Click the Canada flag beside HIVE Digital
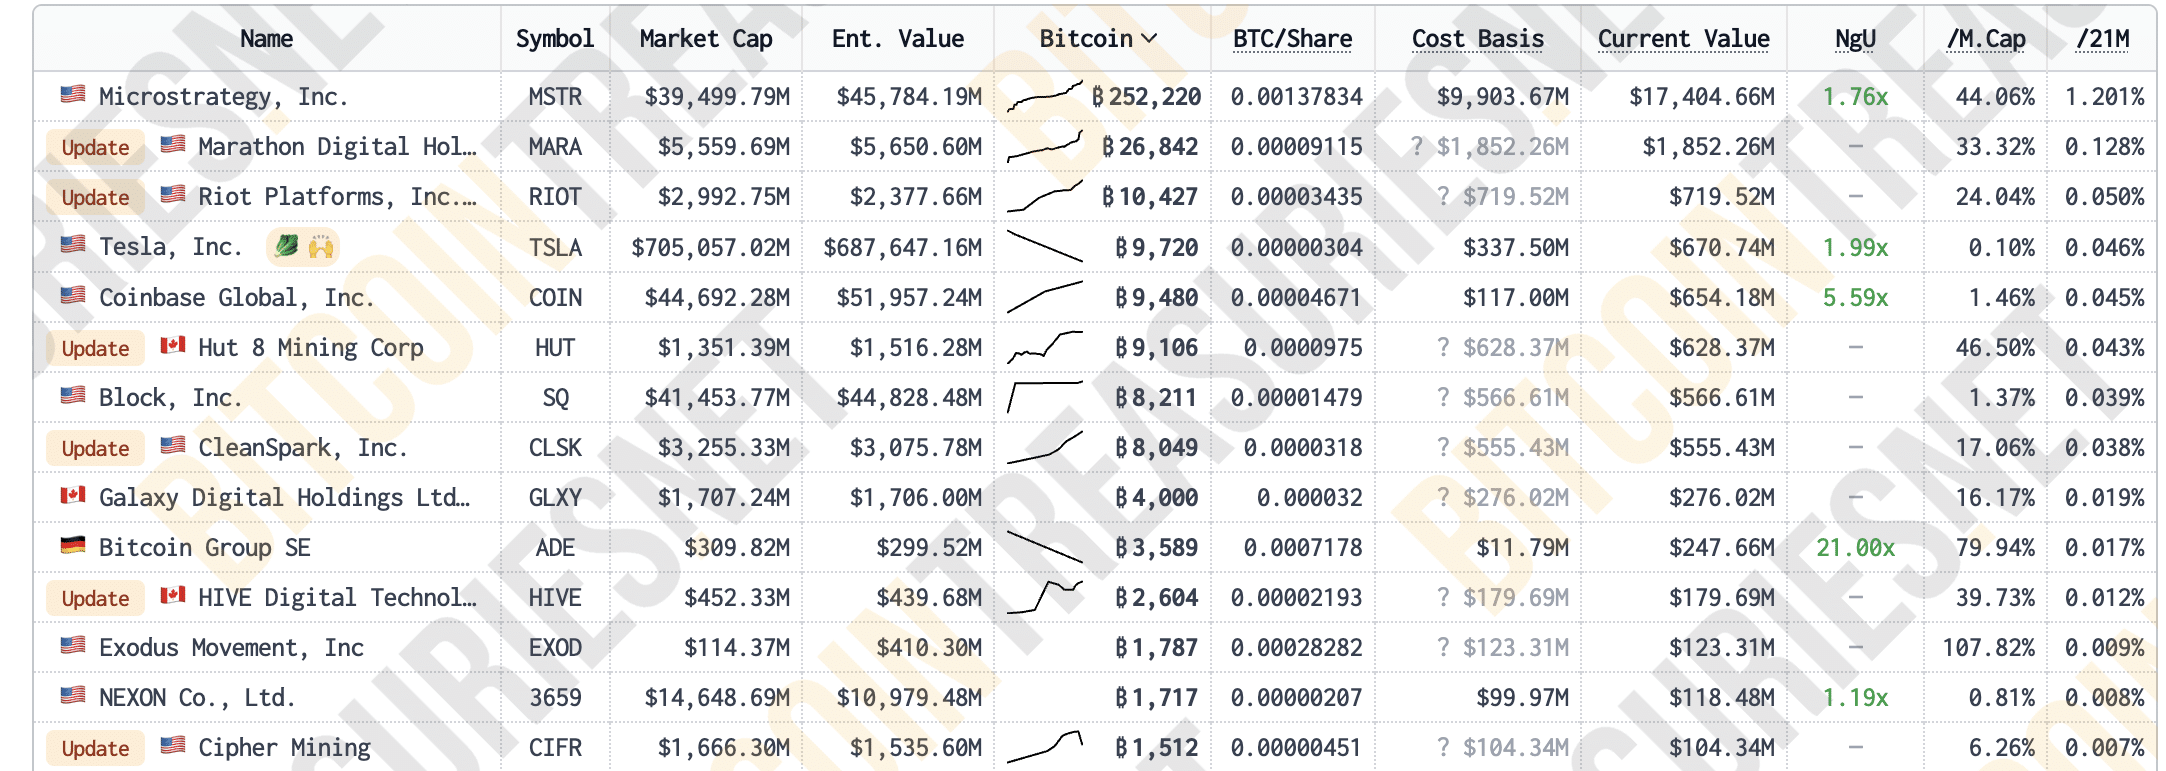This screenshot has height=771, width=2166. (173, 595)
